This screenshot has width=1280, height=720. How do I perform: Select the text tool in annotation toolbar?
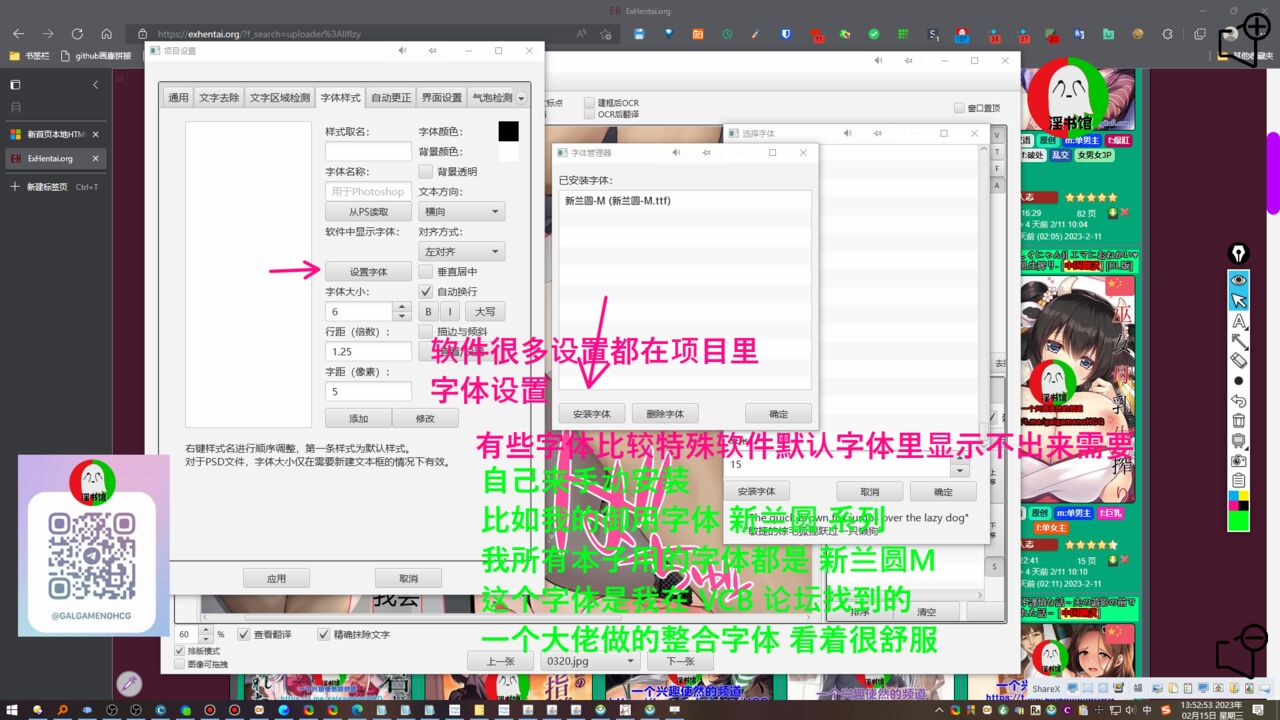point(1239,321)
